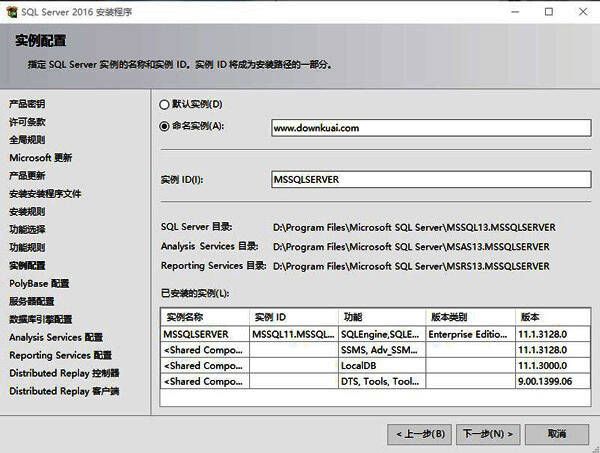Maximize the installer window
The height and width of the screenshot is (453, 600).
(549, 11)
